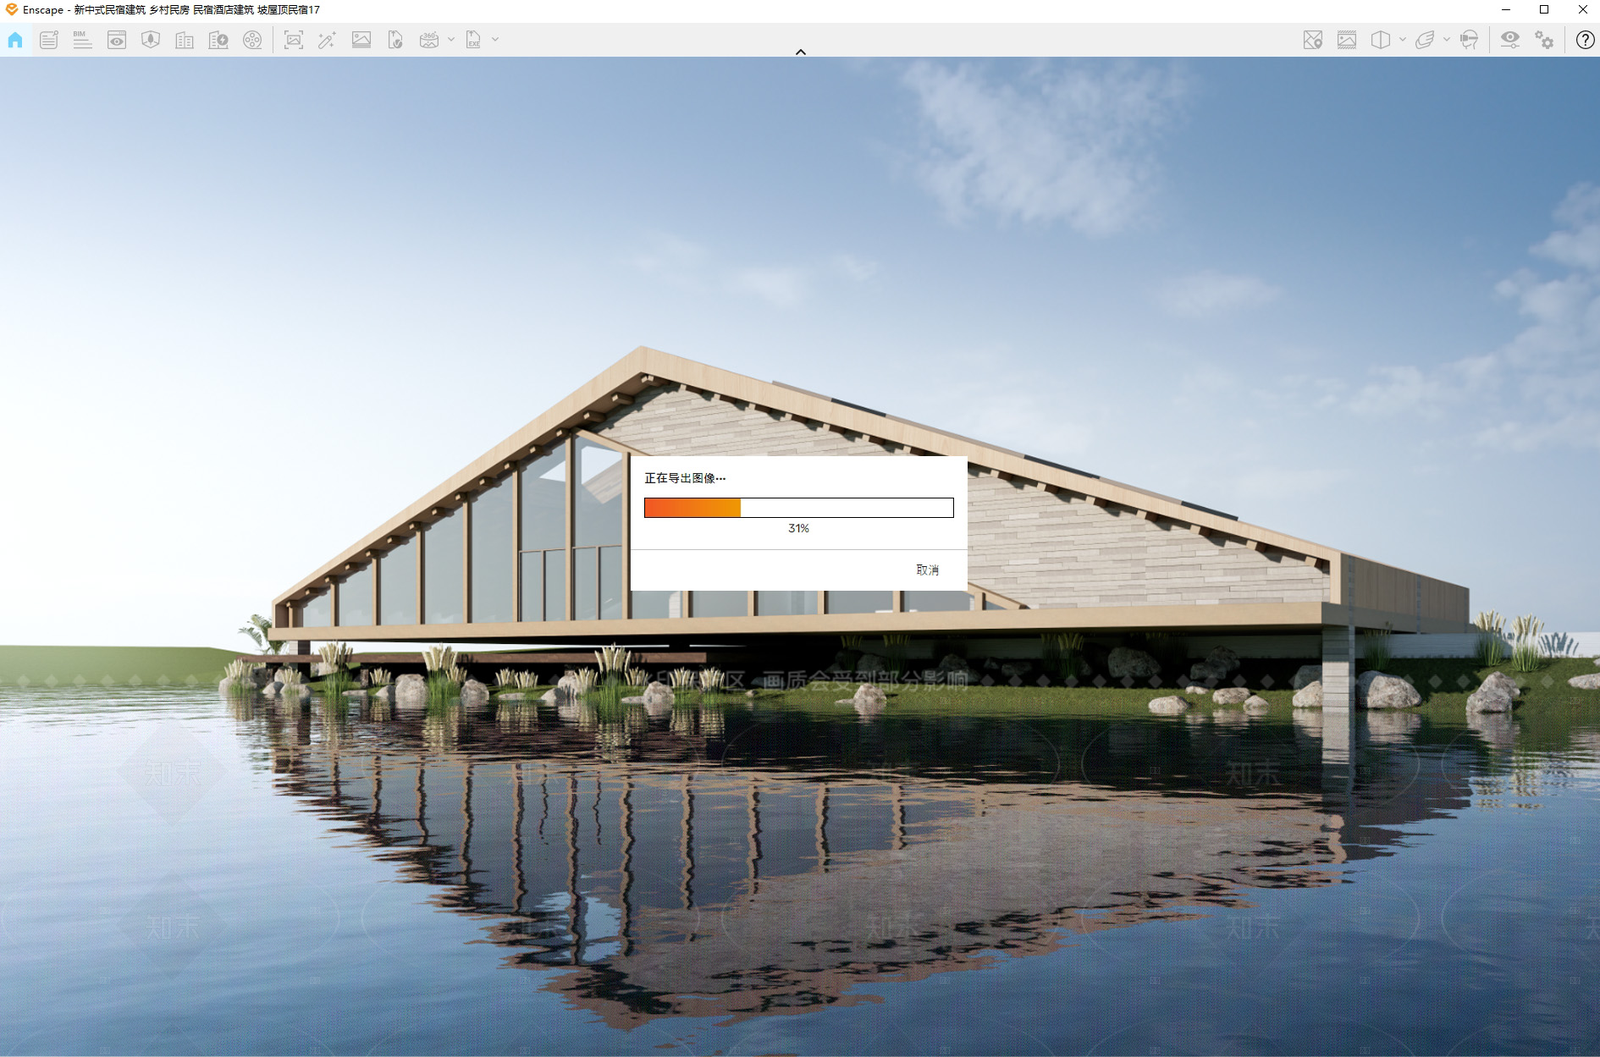Open visual settings eye slider icon
The height and width of the screenshot is (1057, 1600).
tap(1510, 40)
